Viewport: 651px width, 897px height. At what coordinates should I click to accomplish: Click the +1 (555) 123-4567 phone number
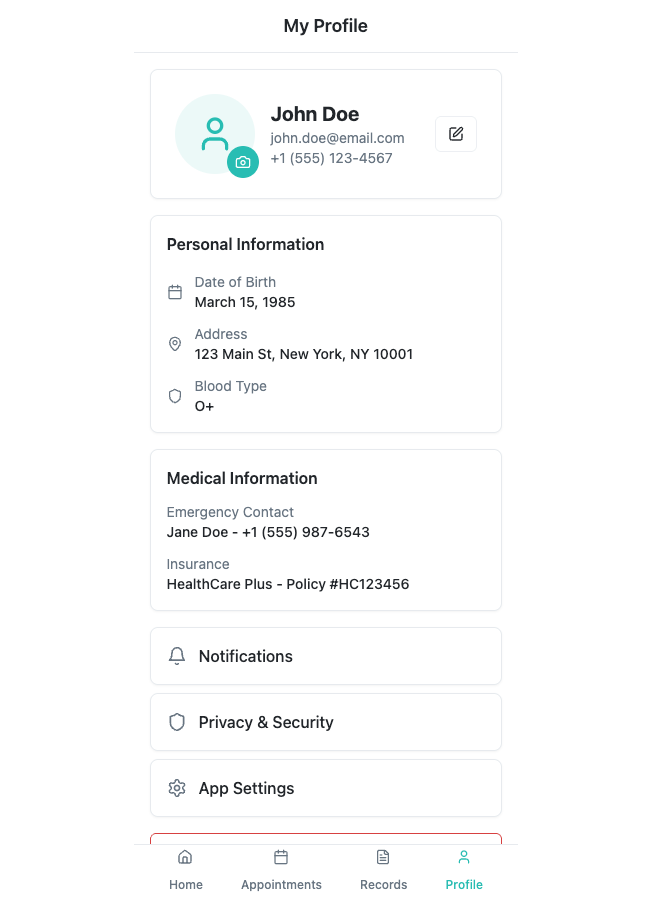331,158
